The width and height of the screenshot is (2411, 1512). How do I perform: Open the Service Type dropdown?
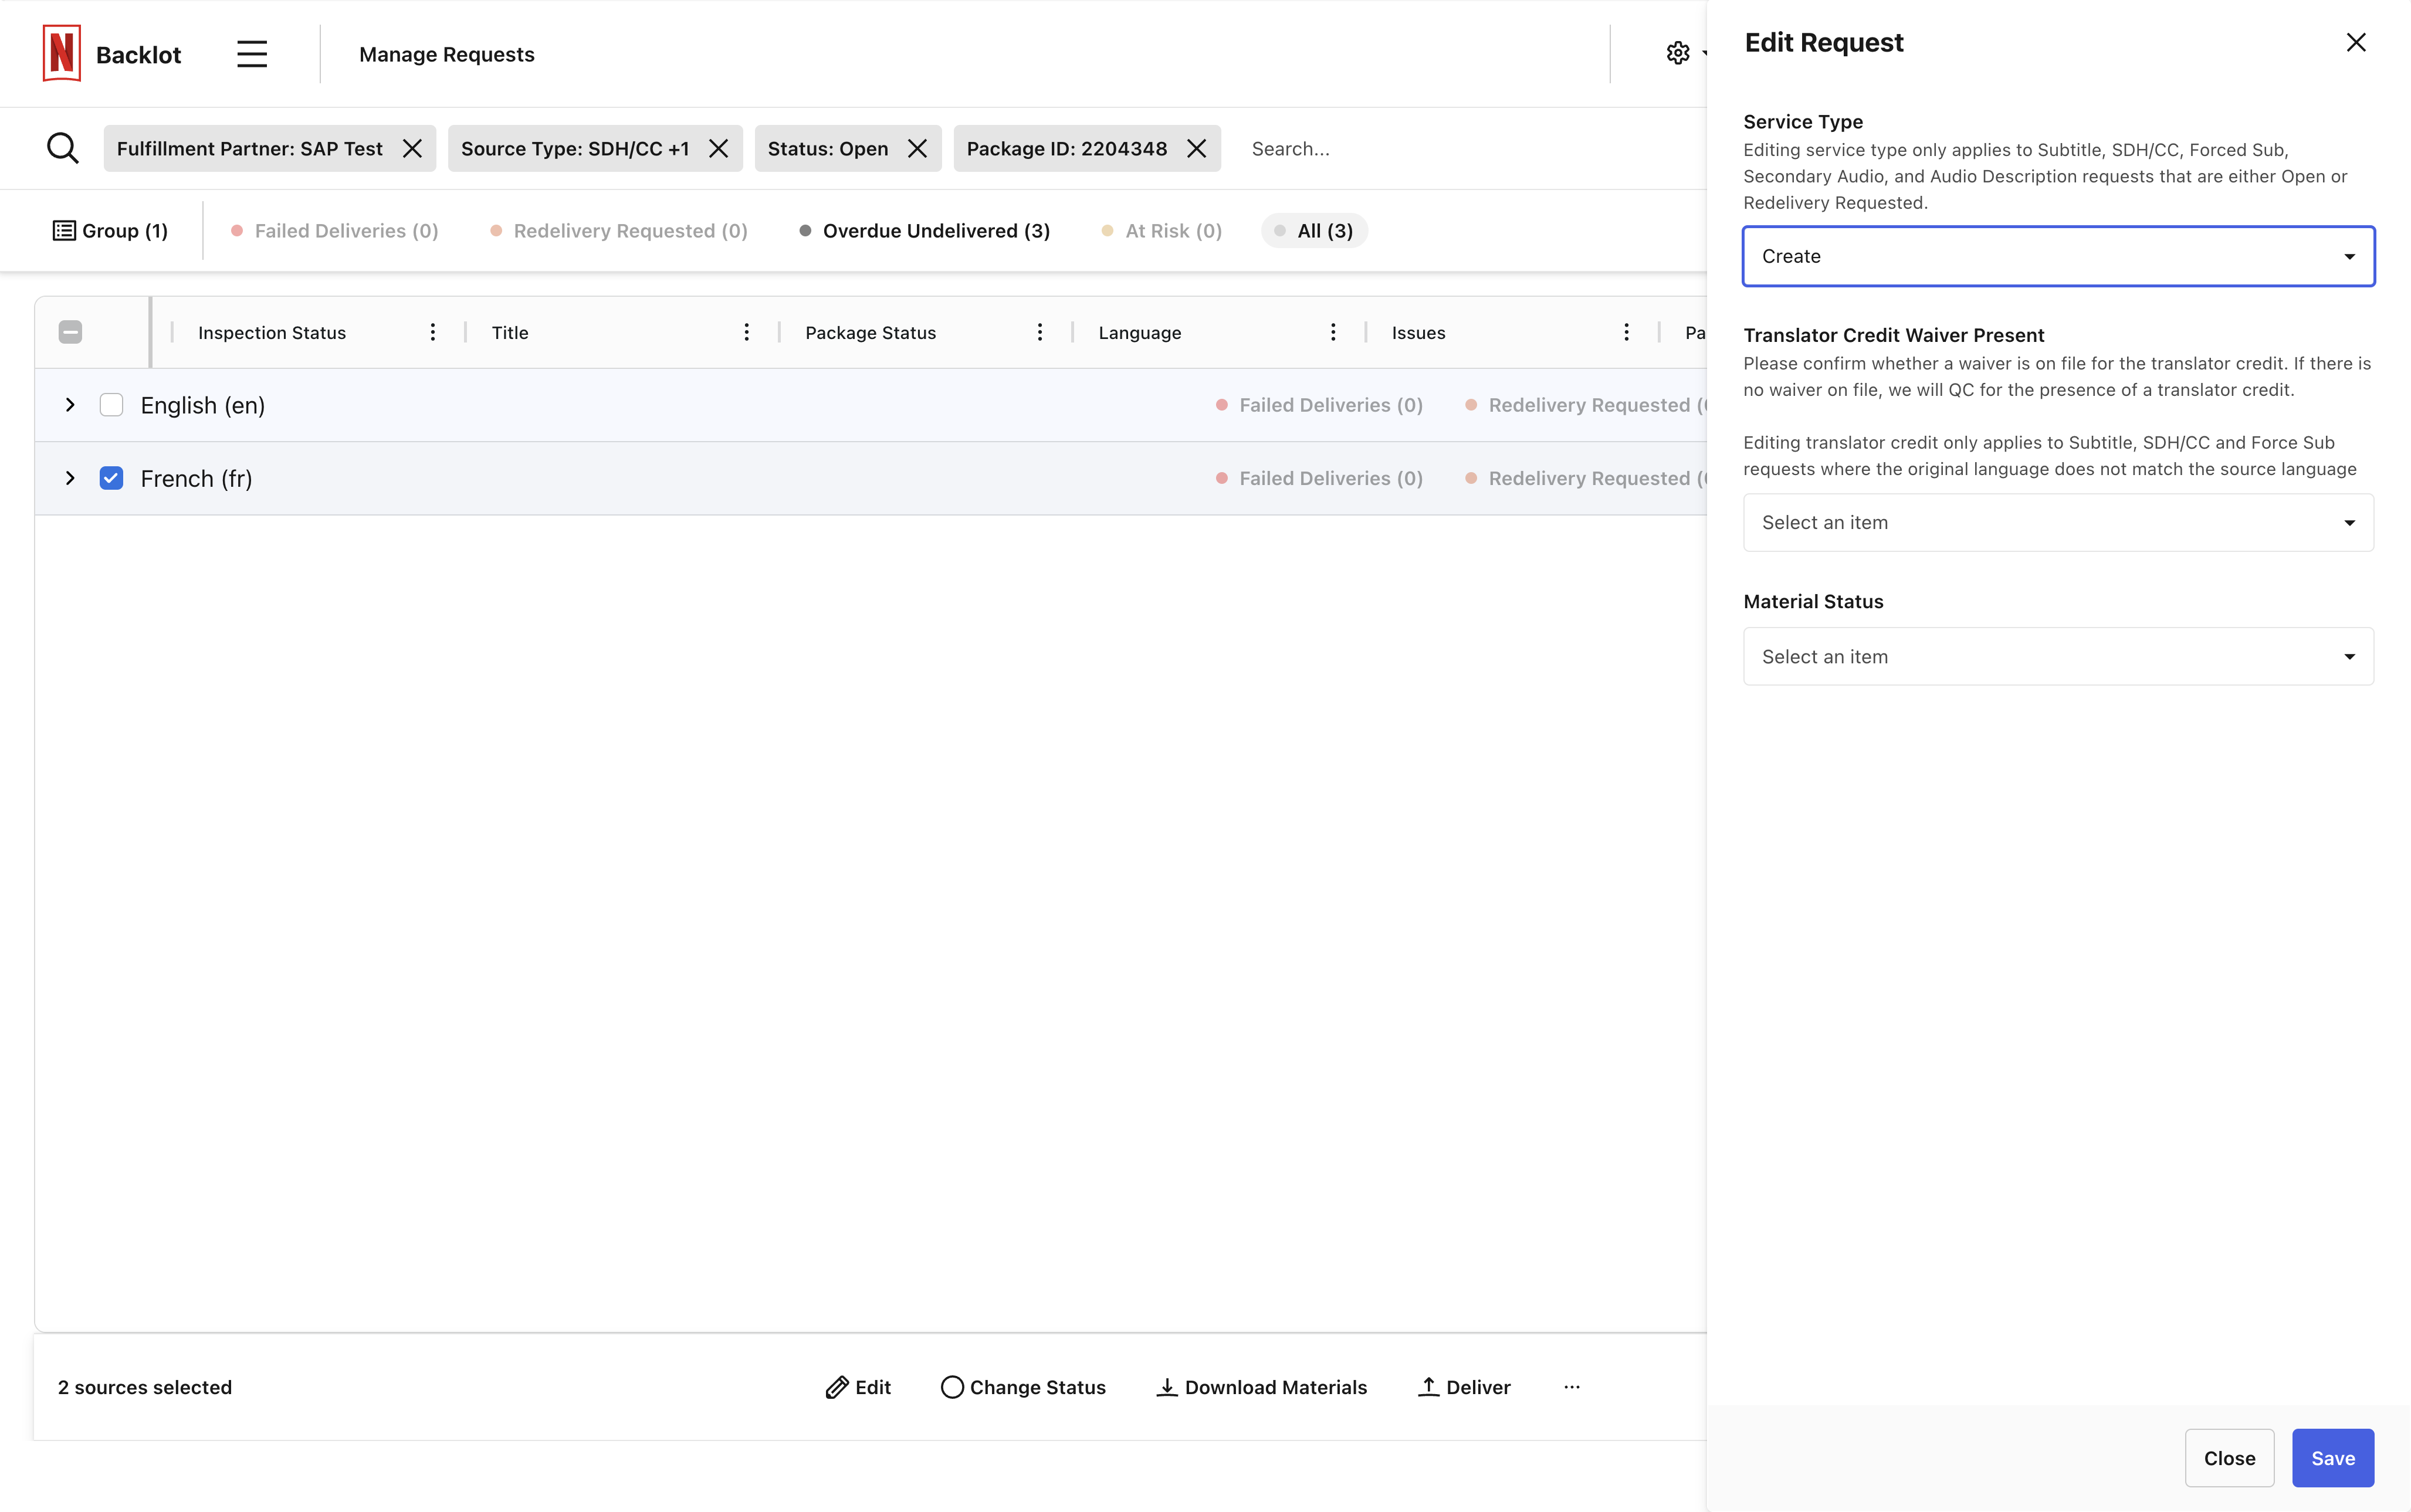coord(2058,256)
